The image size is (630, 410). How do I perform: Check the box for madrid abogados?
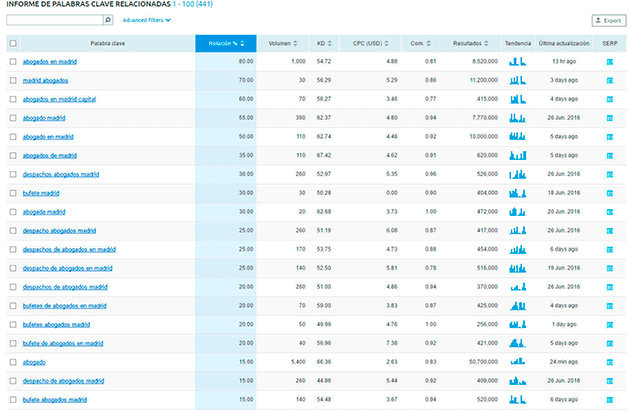[x=13, y=80]
